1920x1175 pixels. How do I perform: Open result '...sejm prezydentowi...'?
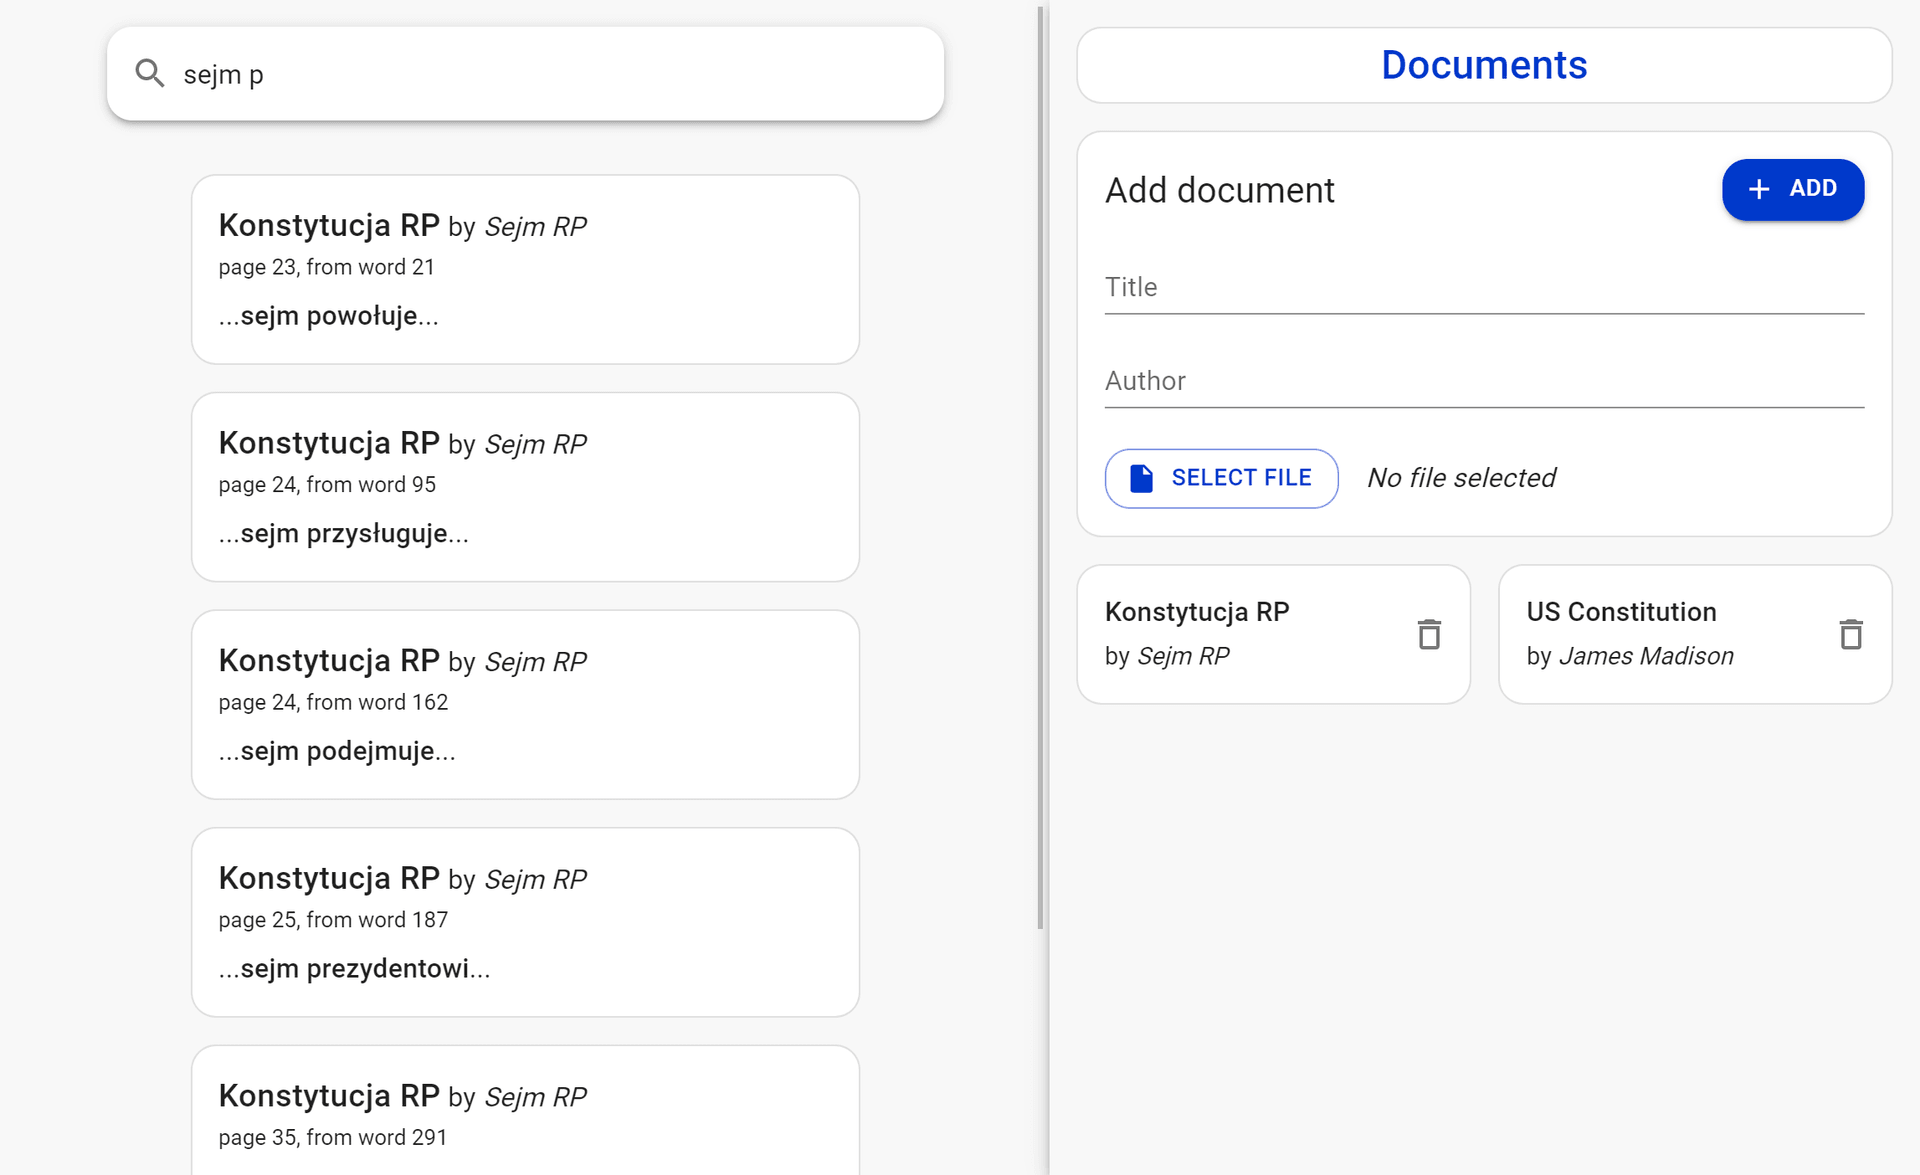(525, 922)
